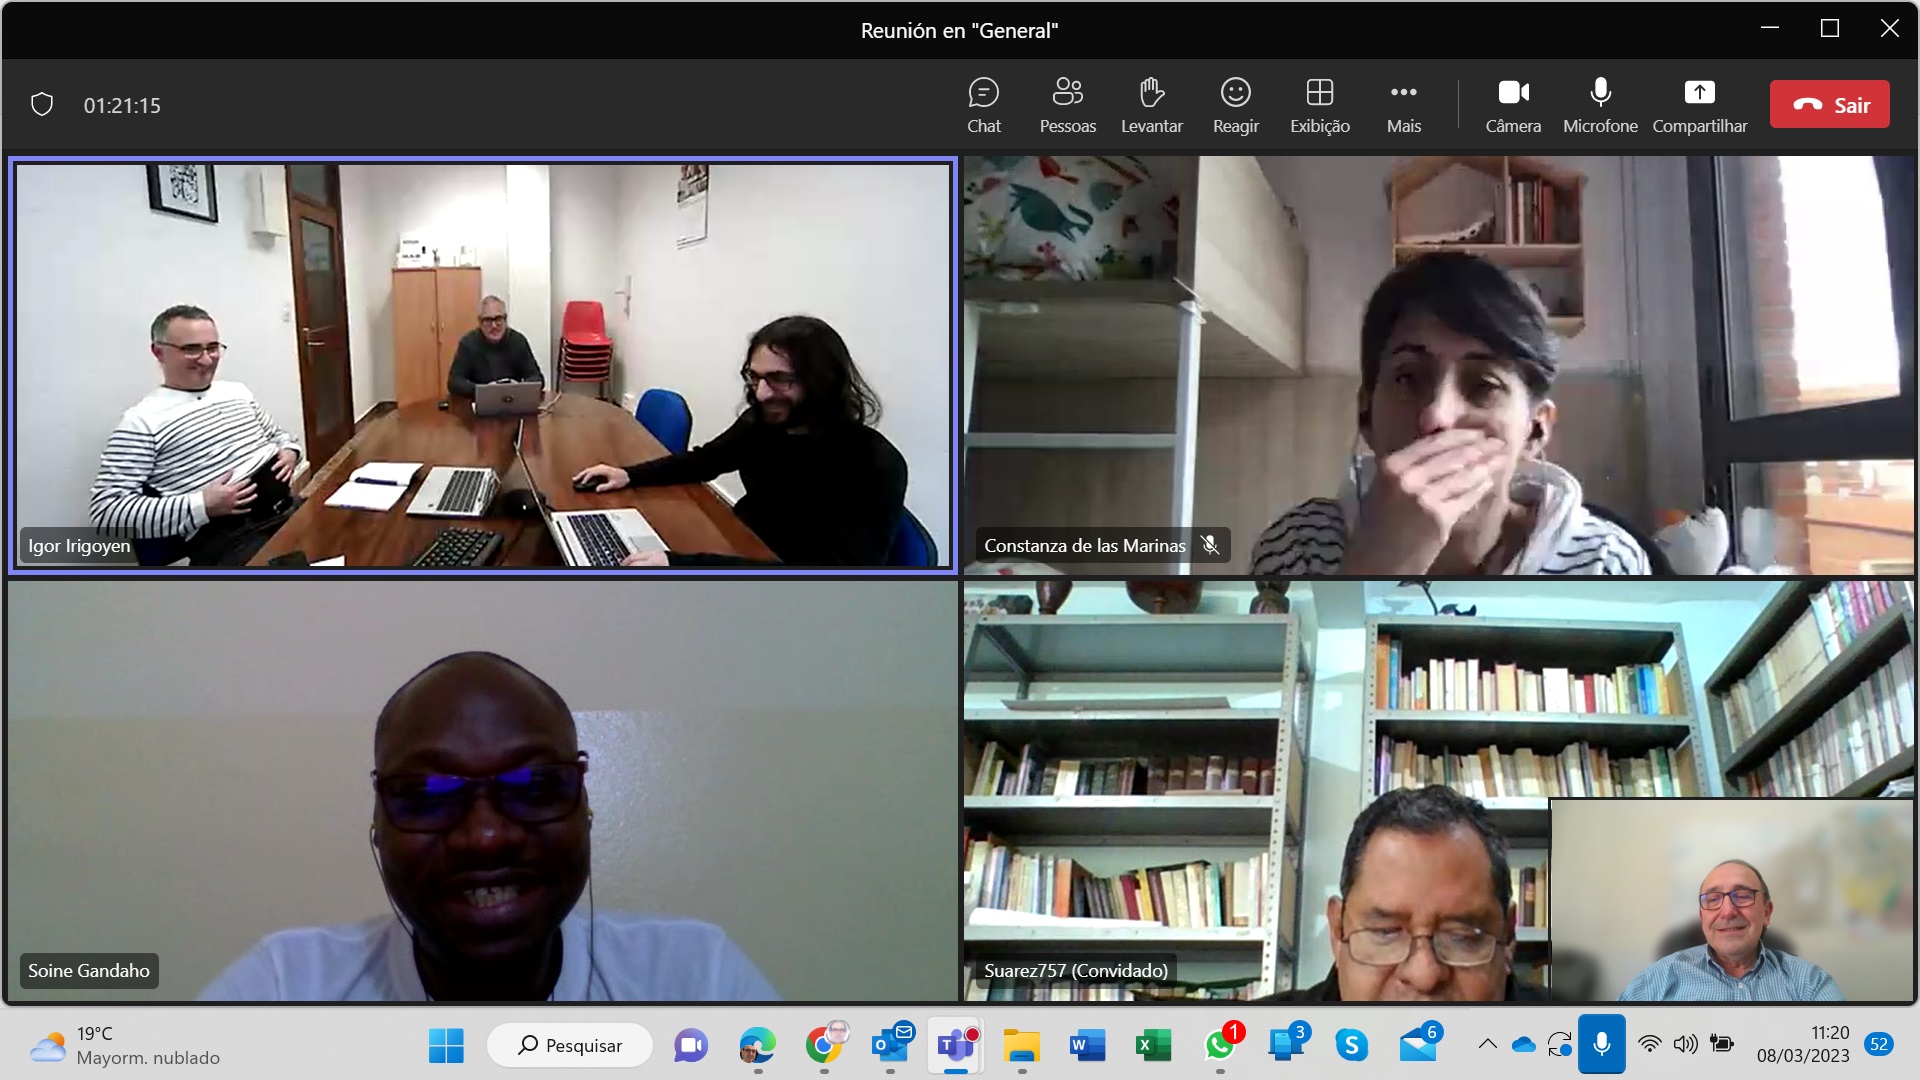Screen dimensions: 1920x1080
Task: Click the shield security icon
Action: [42, 105]
